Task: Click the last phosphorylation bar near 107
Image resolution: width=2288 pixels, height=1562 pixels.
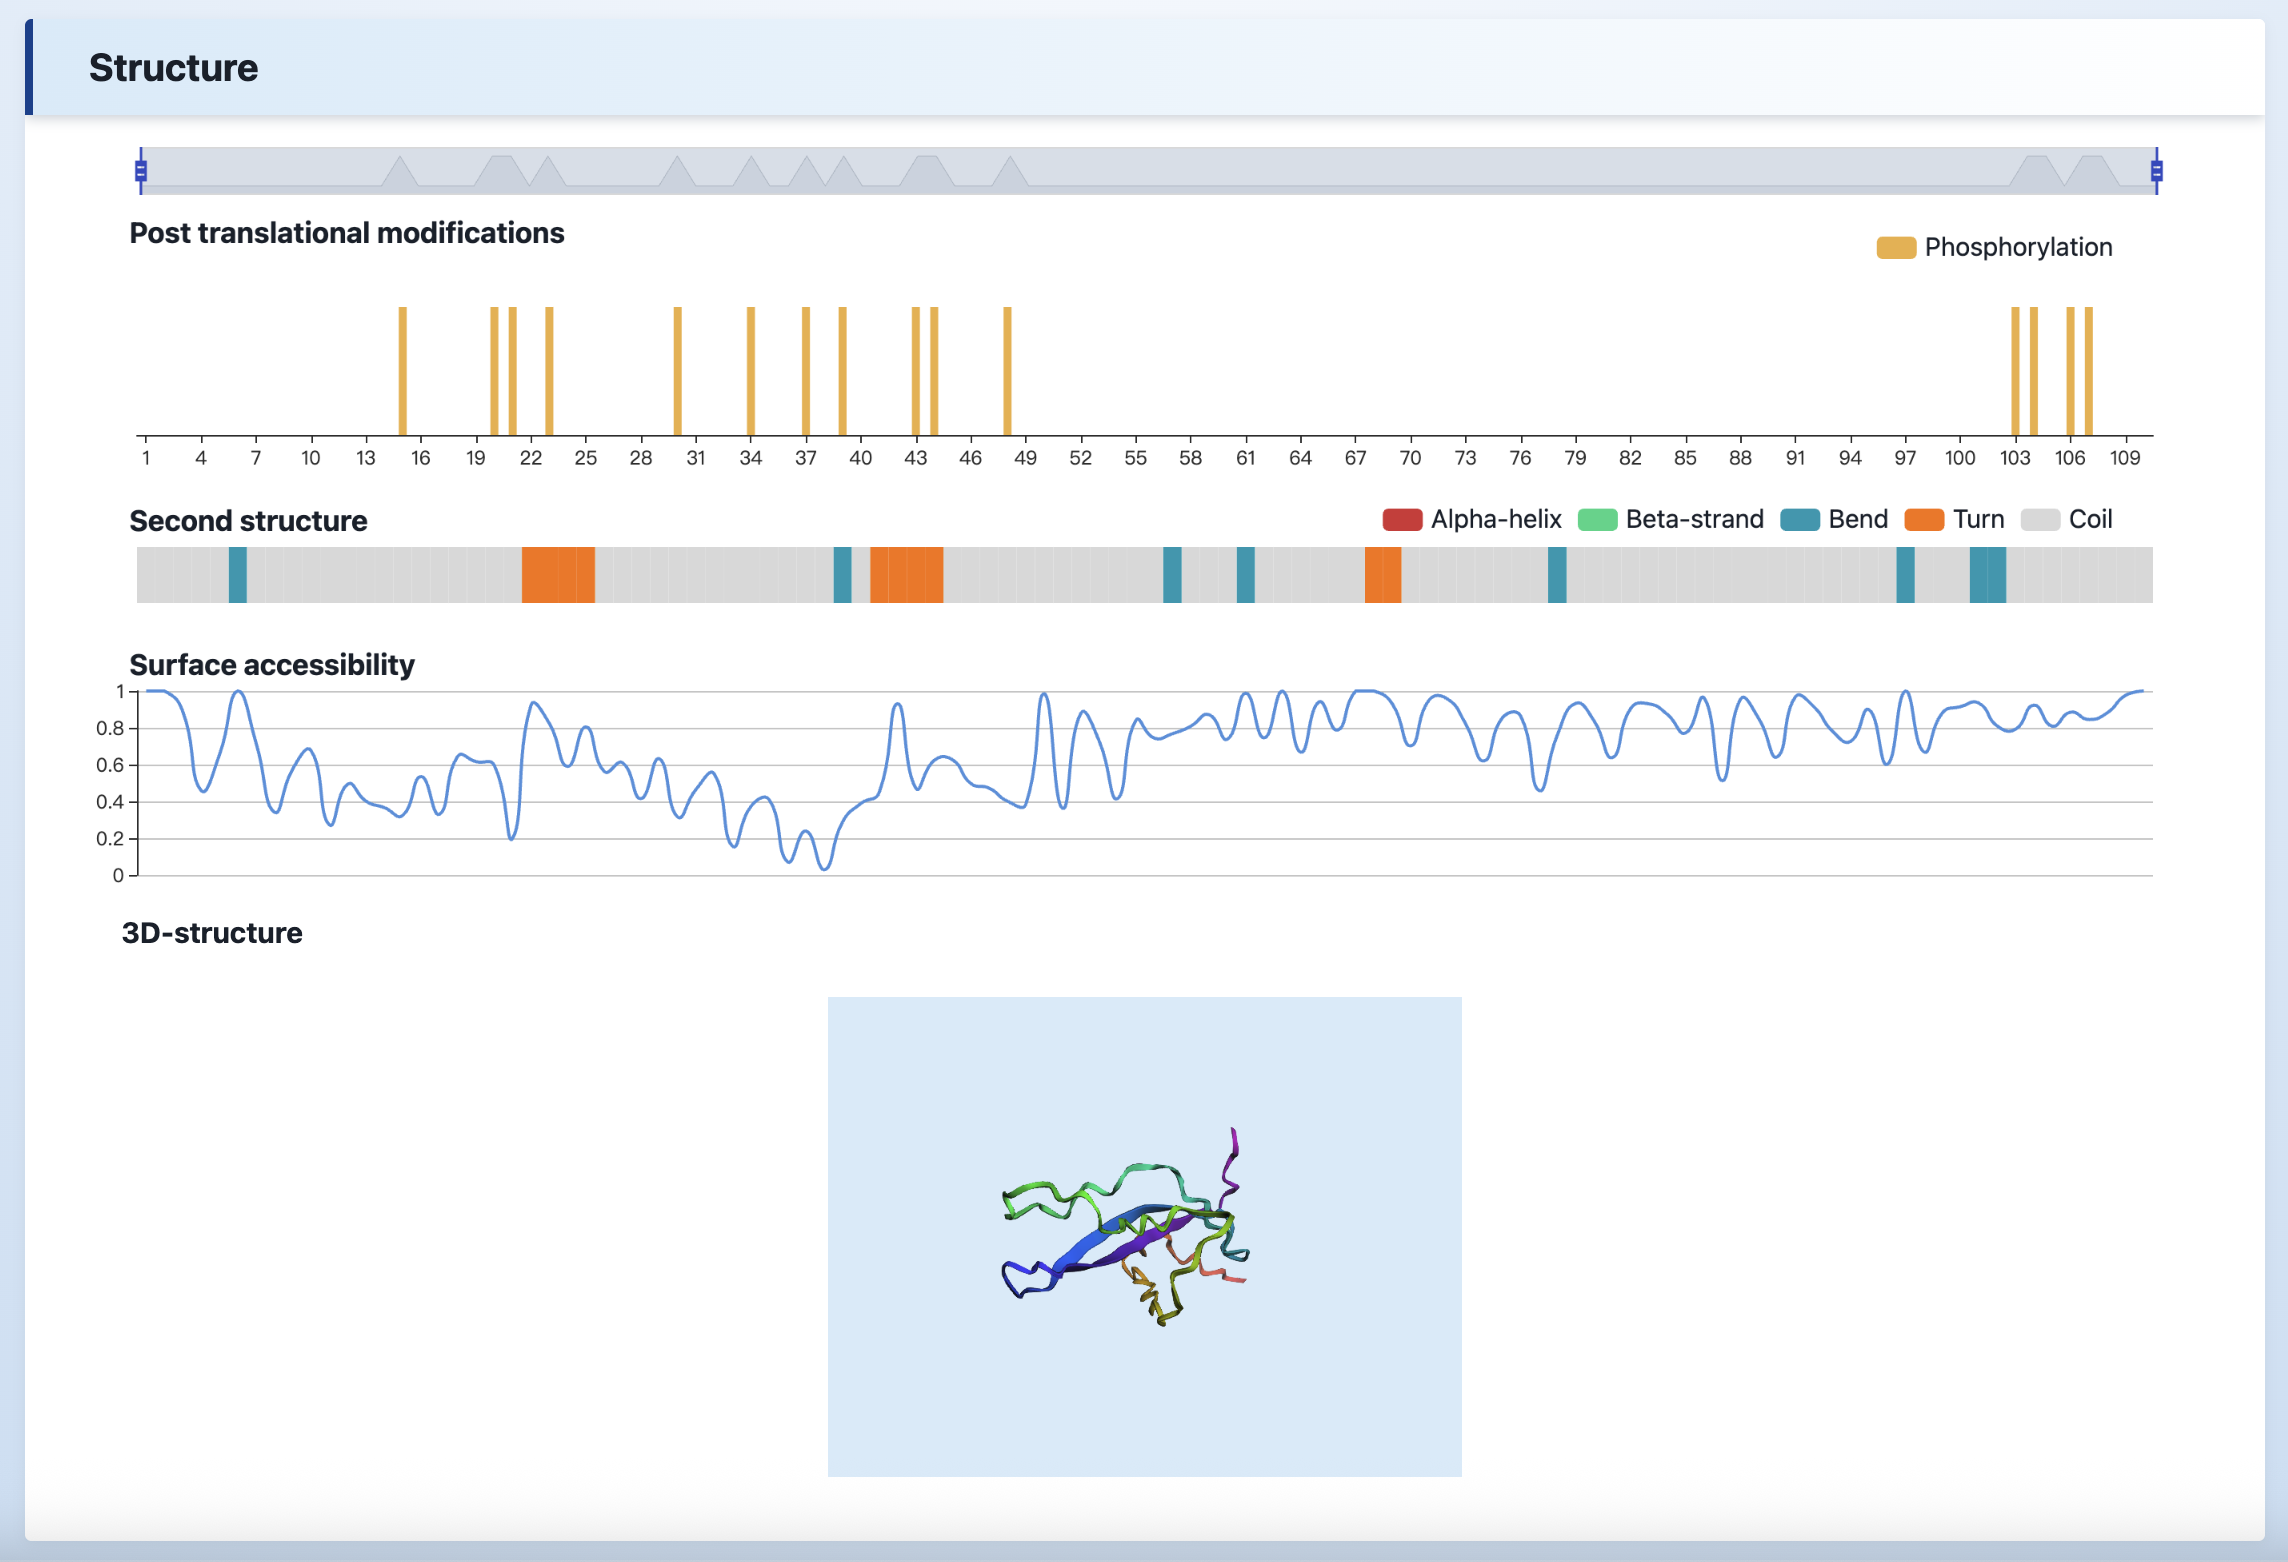Action: (2088, 370)
